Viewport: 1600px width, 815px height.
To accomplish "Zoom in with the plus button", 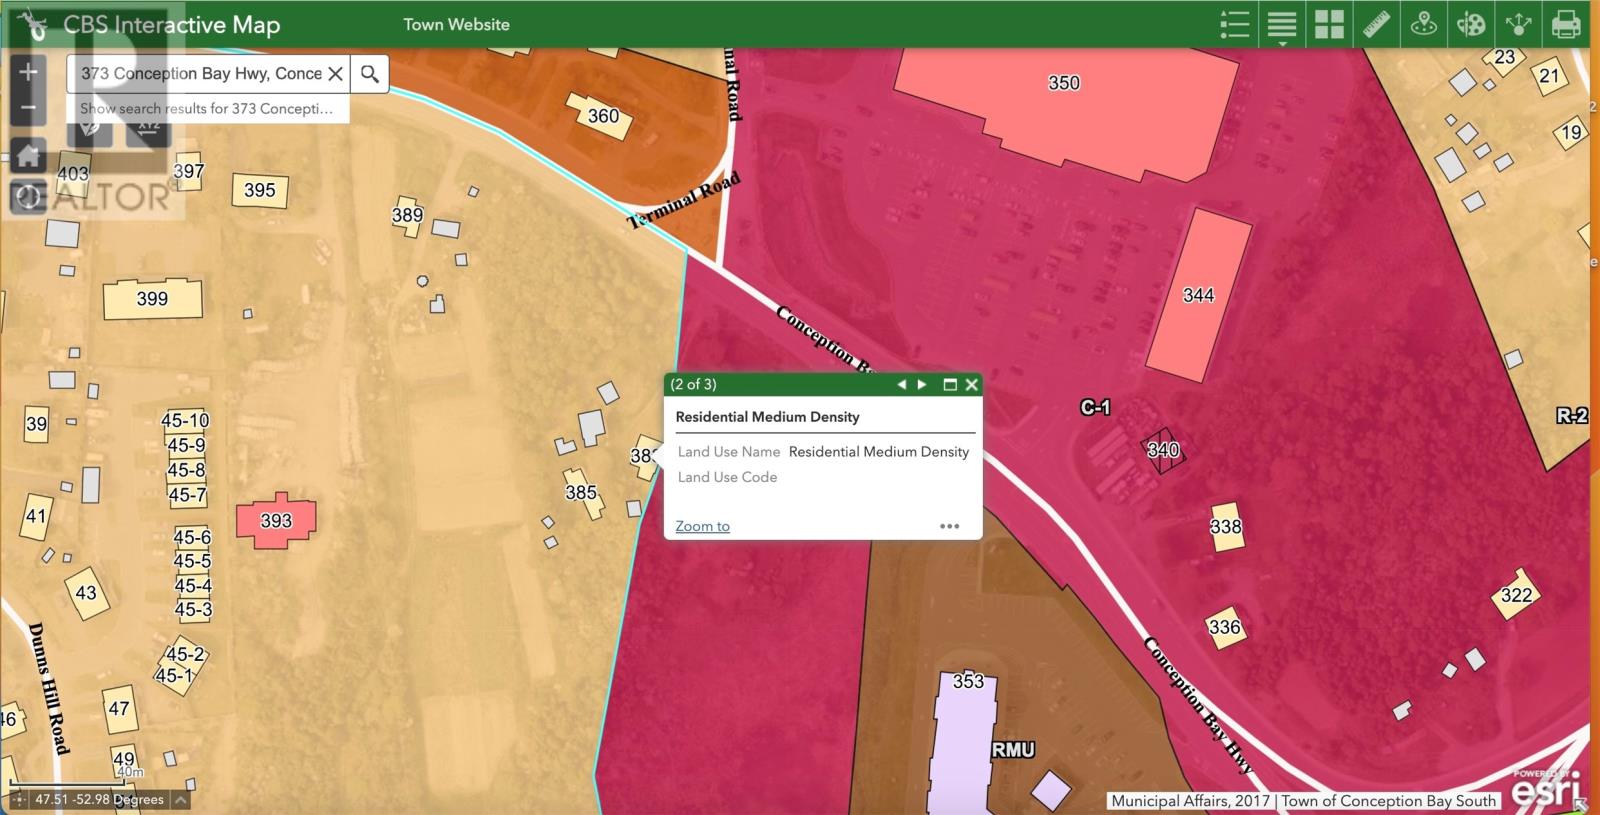I will pyautogui.click(x=28, y=71).
